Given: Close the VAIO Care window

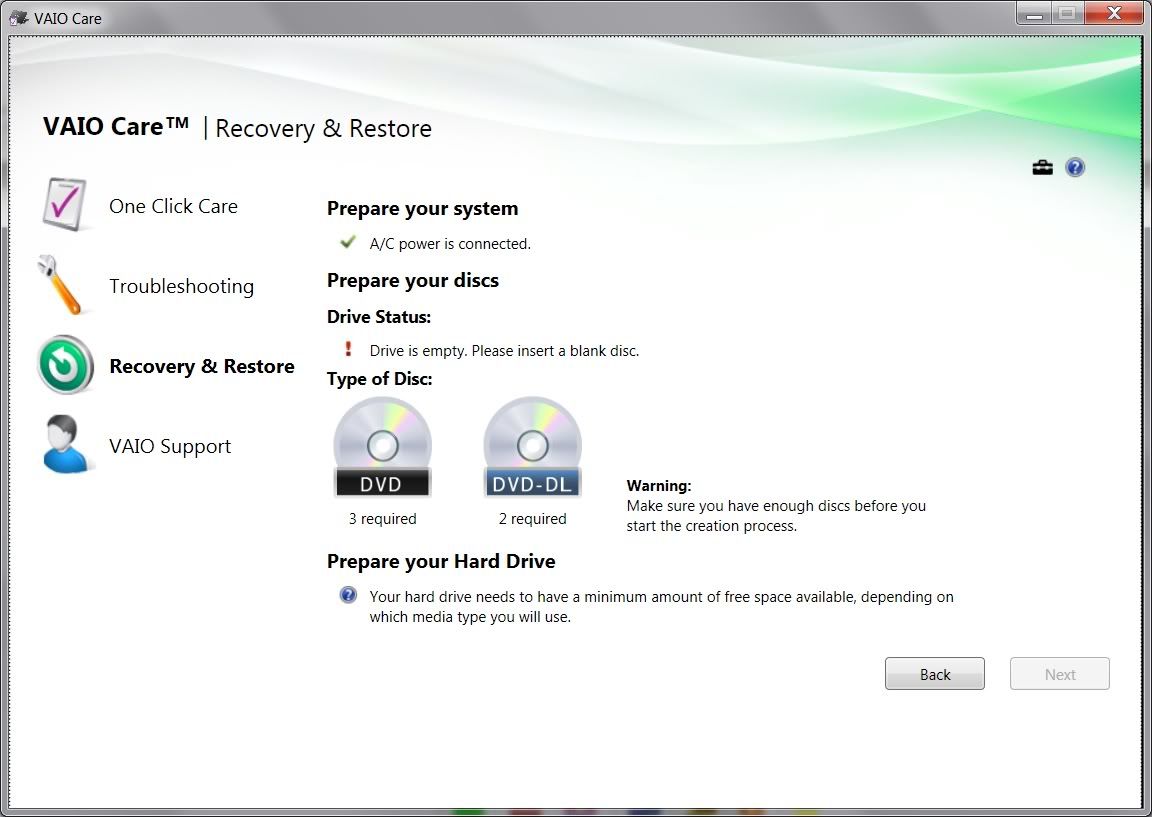Looking at the screenshot, I should coord(1113,14).
